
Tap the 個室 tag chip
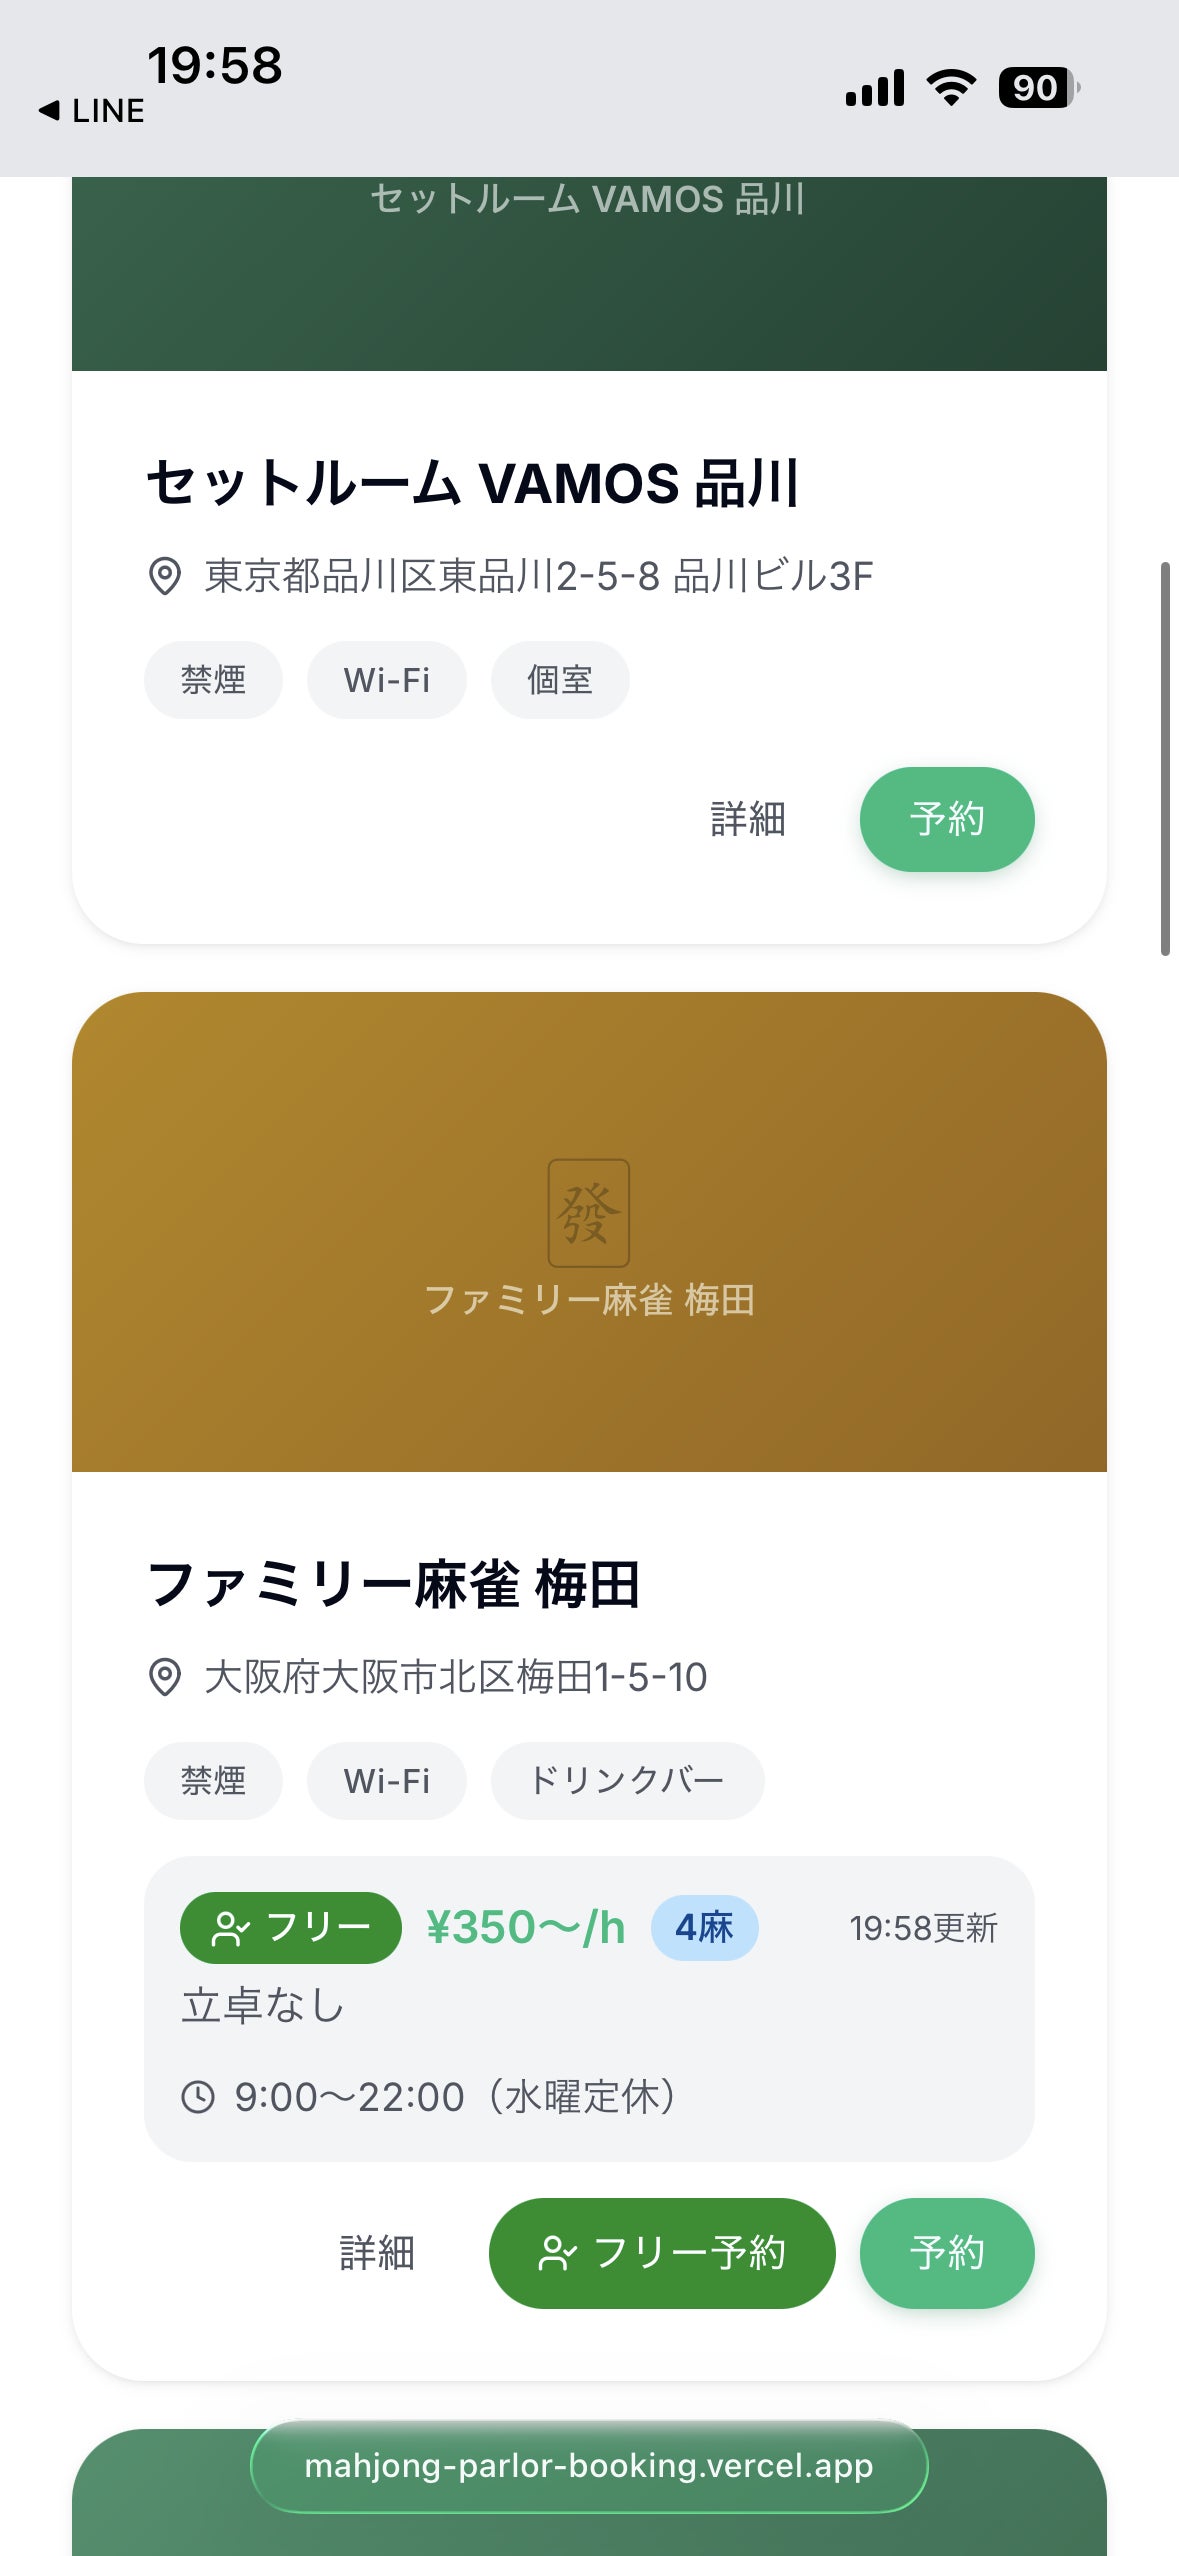pos(560,680)
